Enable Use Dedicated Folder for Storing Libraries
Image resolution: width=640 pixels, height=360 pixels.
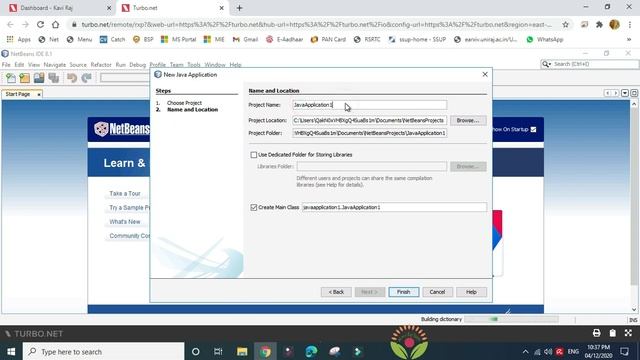coord(253,155)
